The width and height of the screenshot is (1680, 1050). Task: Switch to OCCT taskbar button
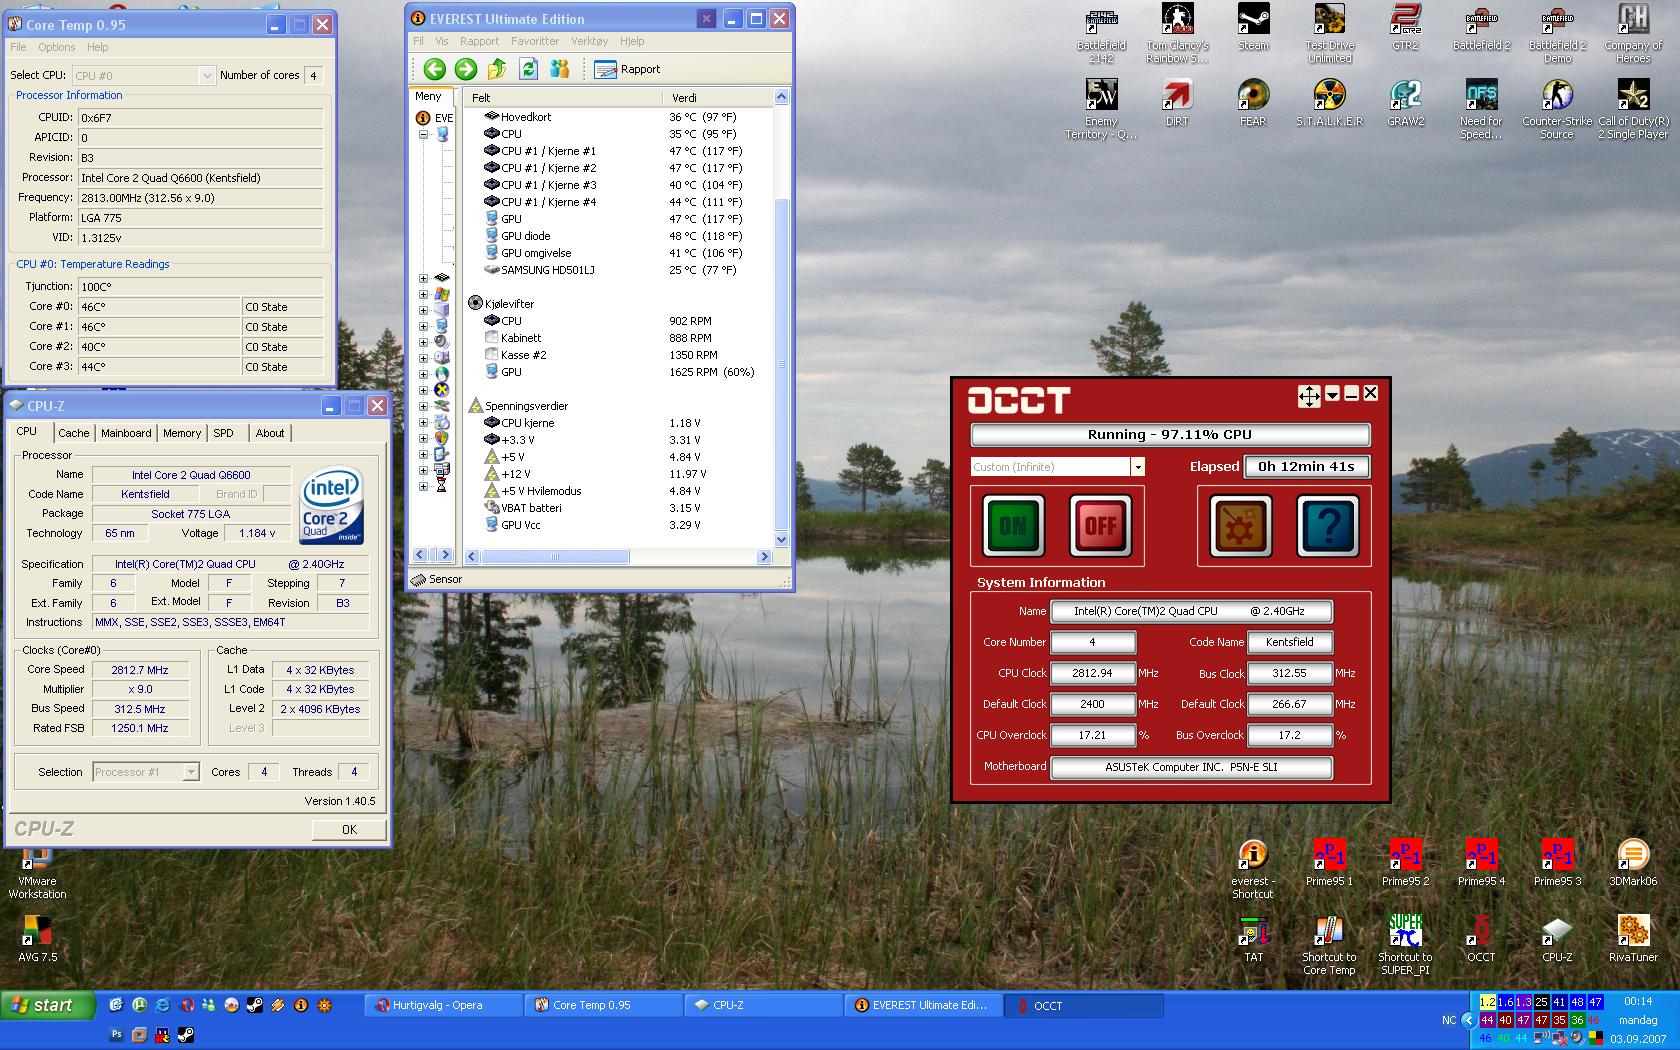point(1084,1005)
